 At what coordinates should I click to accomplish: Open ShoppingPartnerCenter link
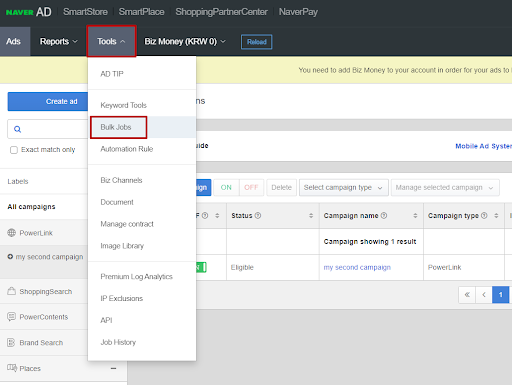(x=221, y=12)
